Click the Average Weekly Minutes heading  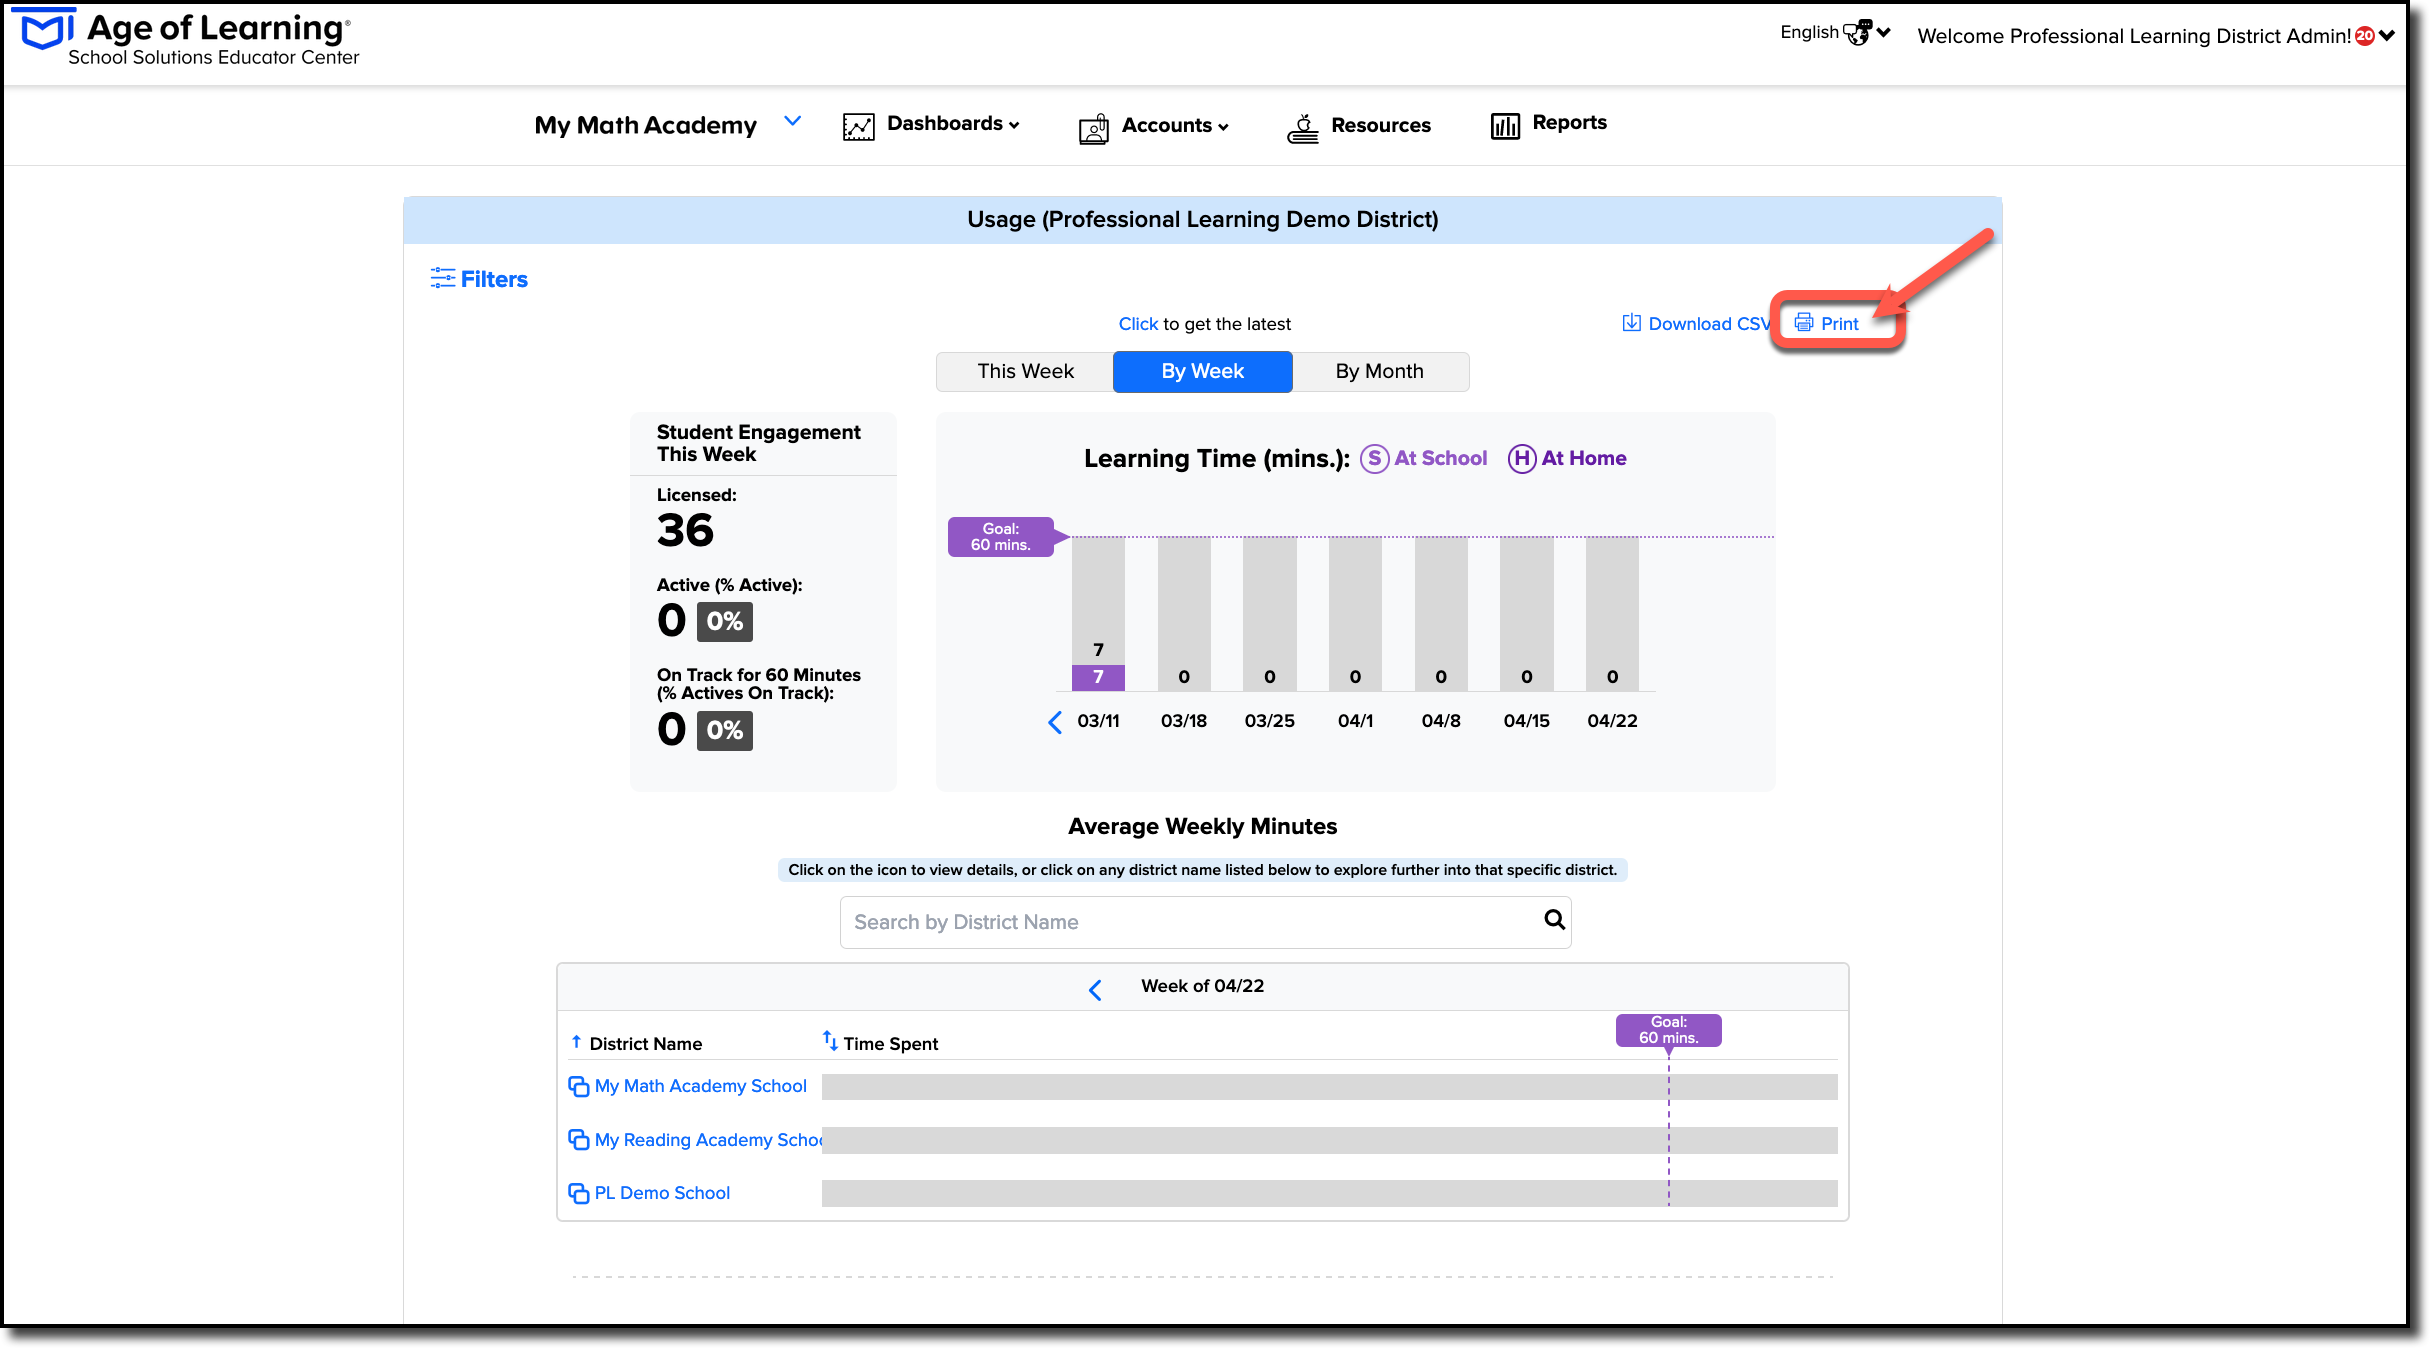[1202, 827]
